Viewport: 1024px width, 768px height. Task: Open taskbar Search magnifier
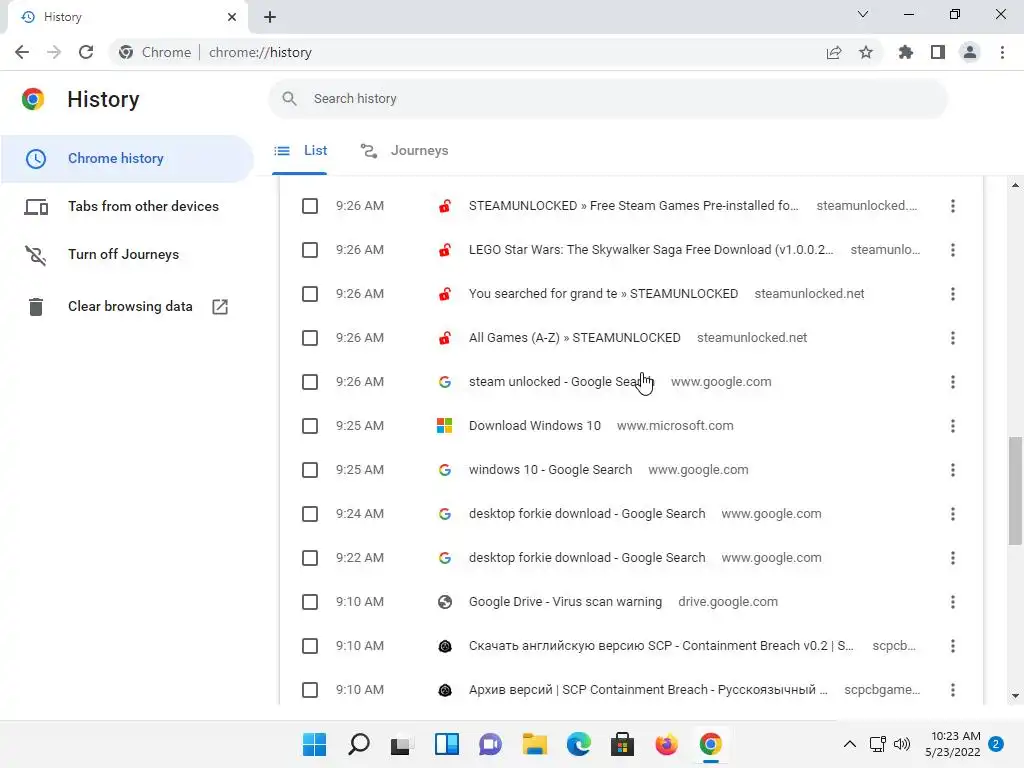[359, 744]
